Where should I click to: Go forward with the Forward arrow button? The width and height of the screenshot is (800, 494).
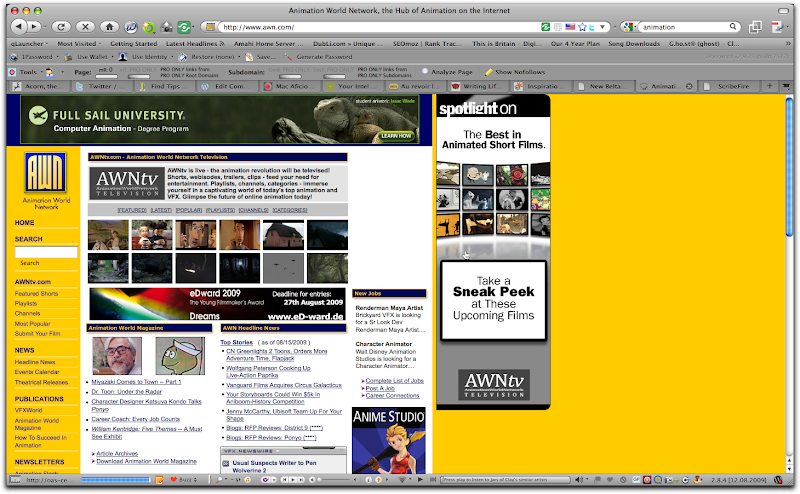pos(34,27)
